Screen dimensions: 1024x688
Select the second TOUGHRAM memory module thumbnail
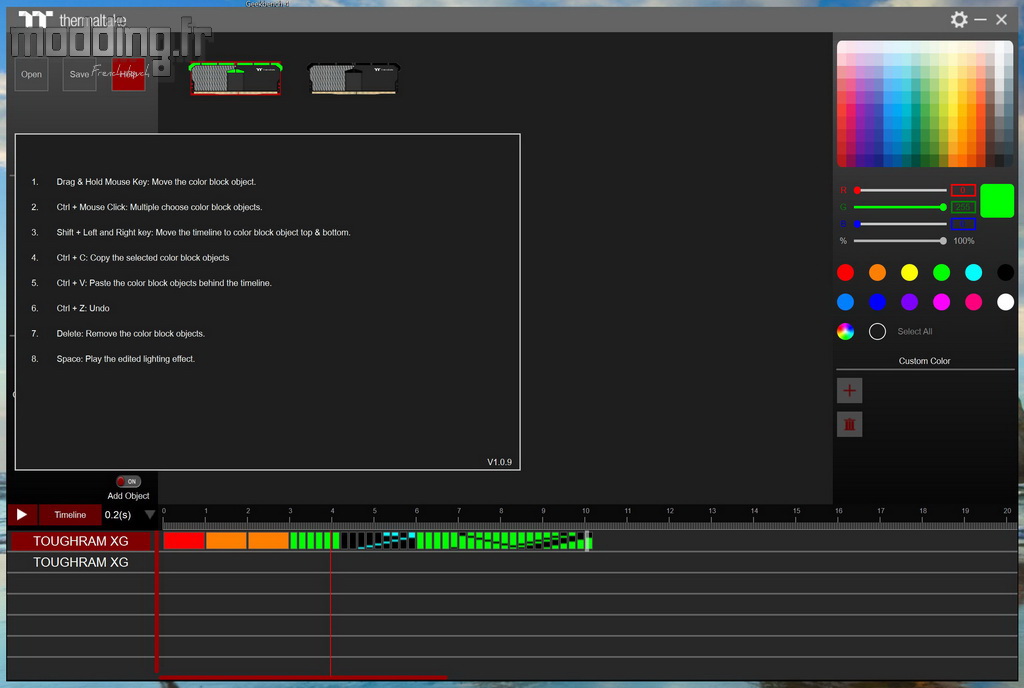pos(353,78)
